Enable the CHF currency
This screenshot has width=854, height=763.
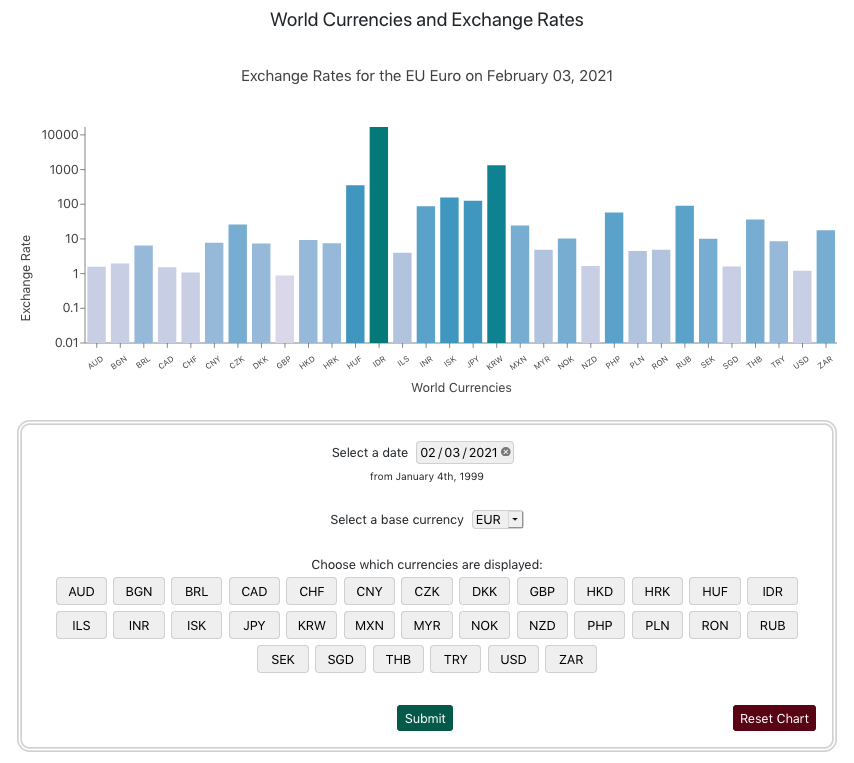tap(311, 591)
